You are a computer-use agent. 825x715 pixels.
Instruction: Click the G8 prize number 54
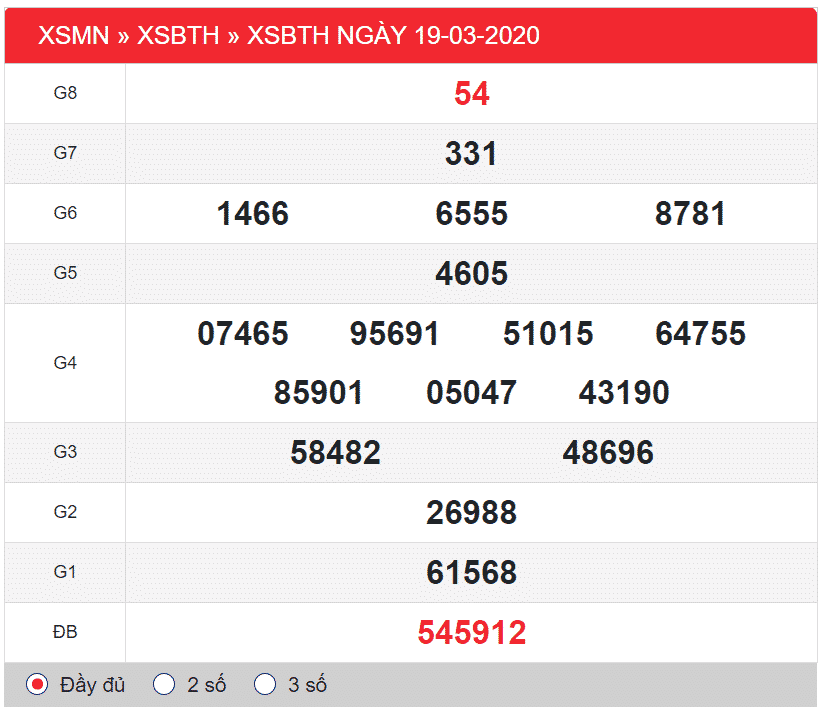coord(471,94)
